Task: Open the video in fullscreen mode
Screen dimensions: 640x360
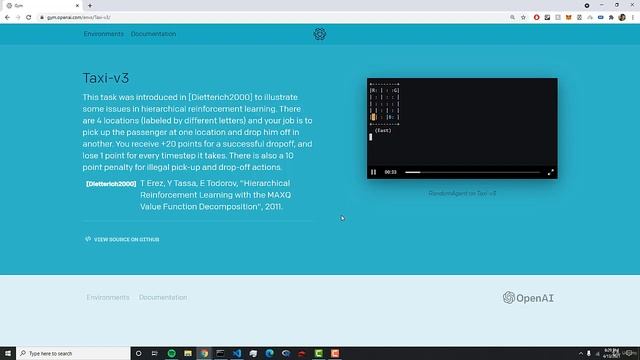Action: [551, 172]
